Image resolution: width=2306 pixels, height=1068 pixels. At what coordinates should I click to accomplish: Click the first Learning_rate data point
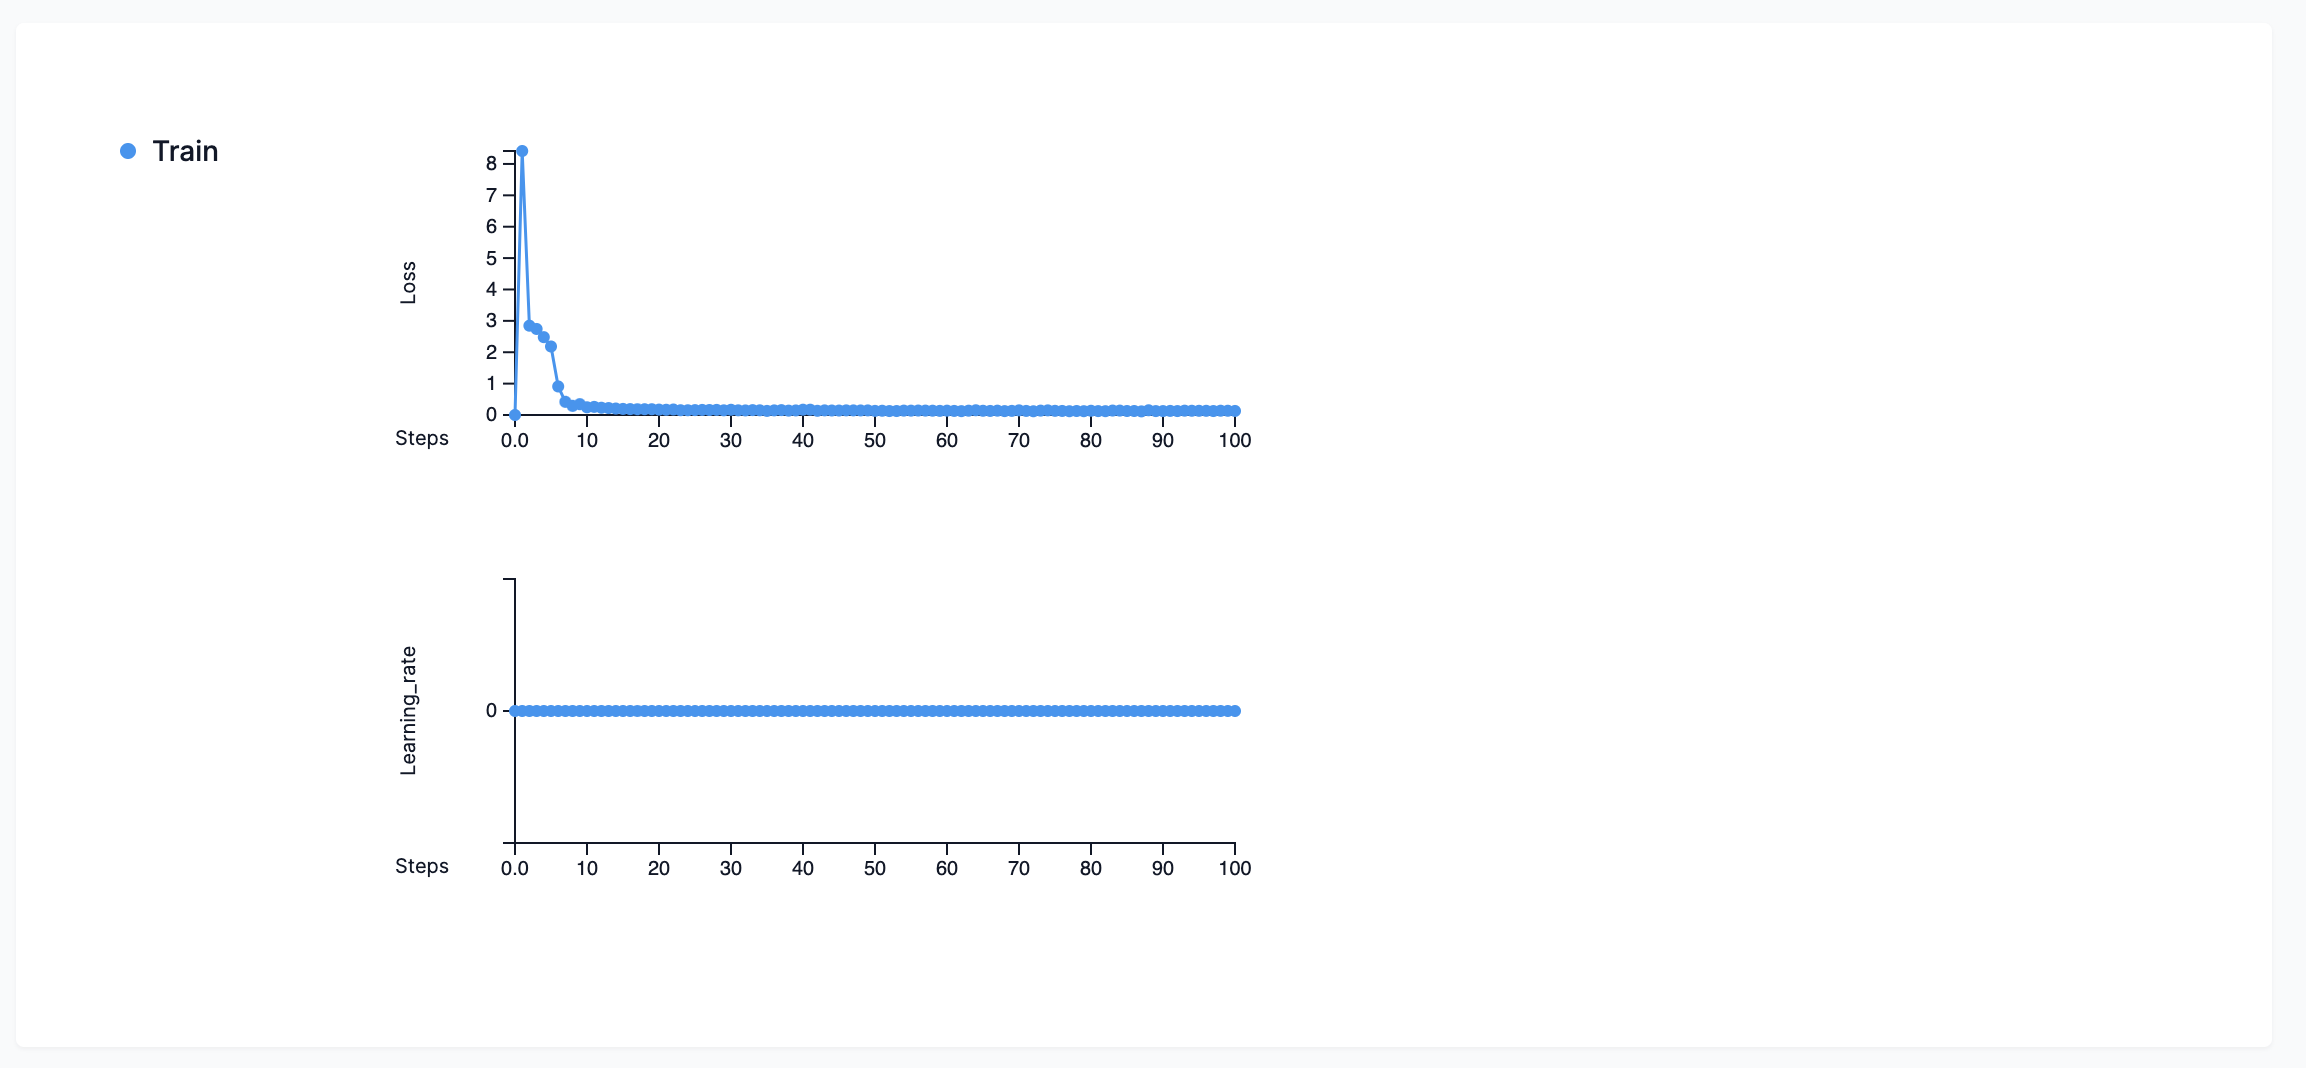point(515,711)
